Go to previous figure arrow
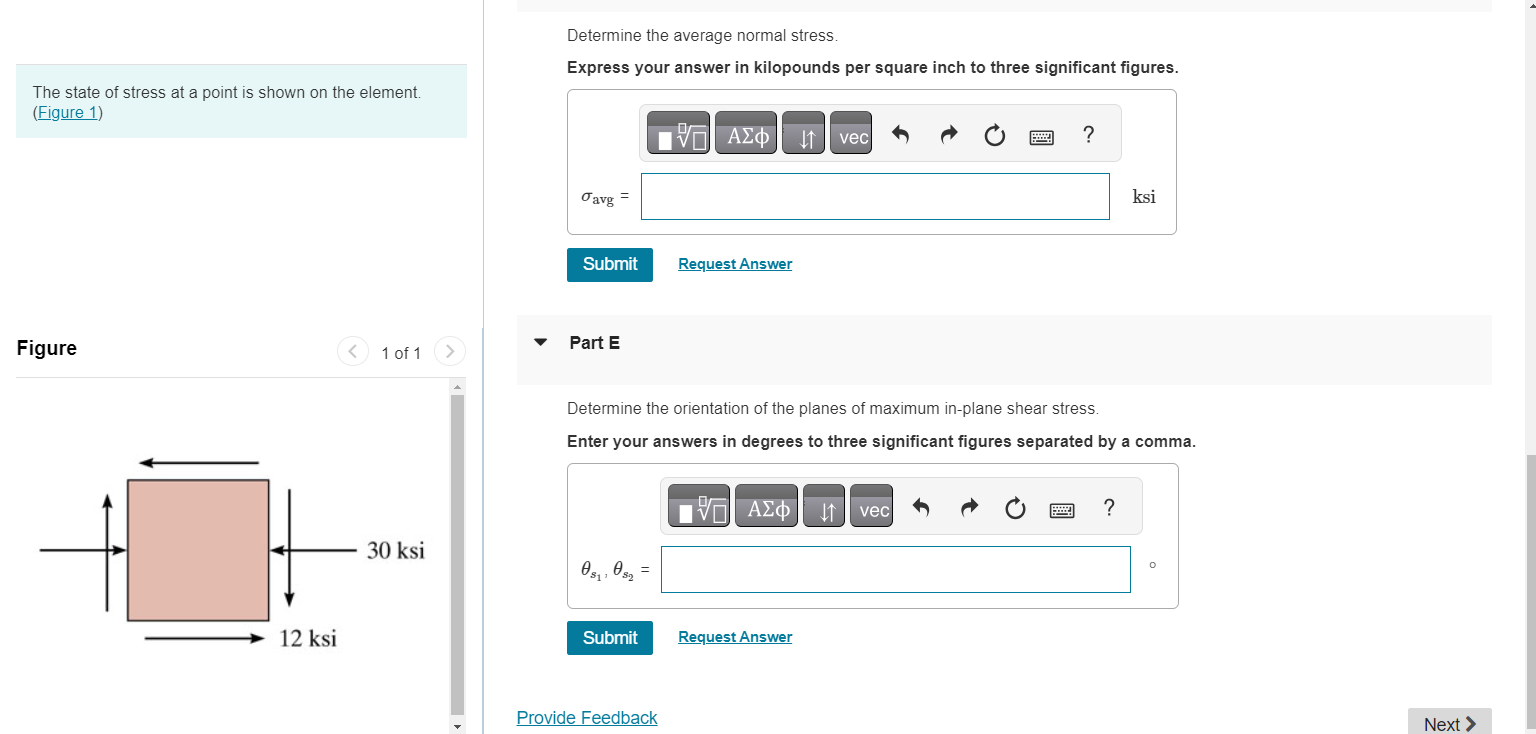 [353, 352]
